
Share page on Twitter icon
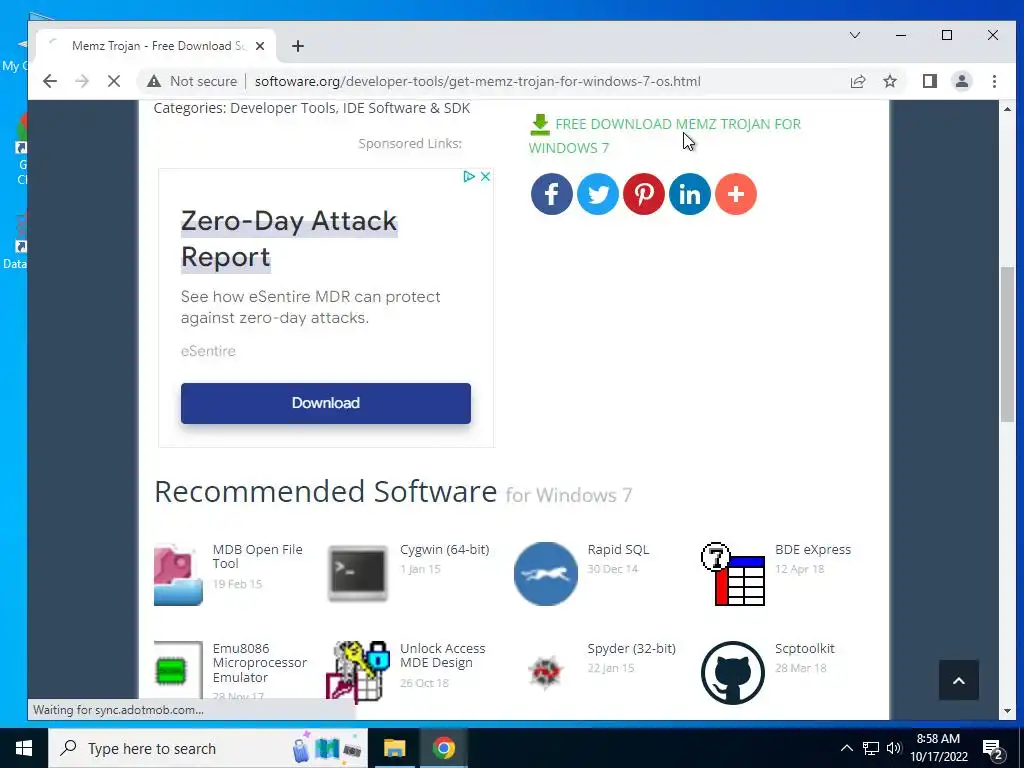coord(598,194)
